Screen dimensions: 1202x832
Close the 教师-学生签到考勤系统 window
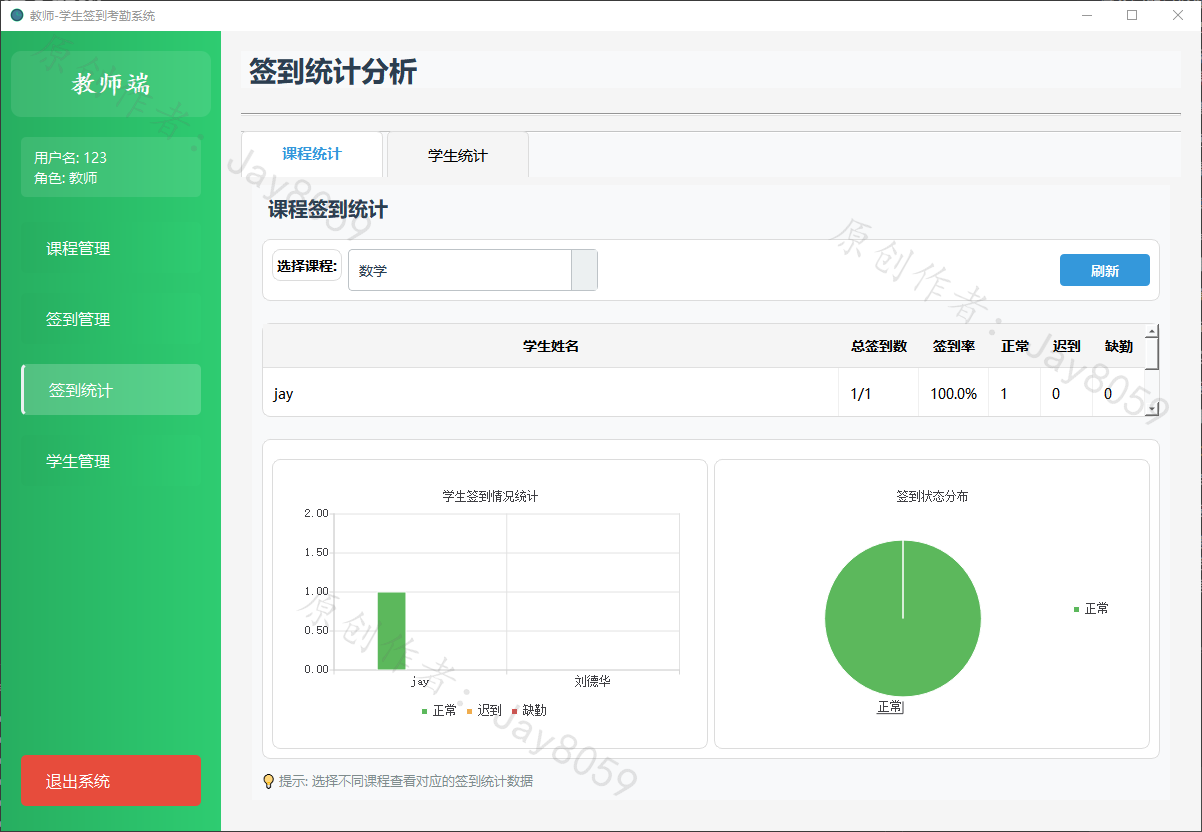[x=1178, y=15]
